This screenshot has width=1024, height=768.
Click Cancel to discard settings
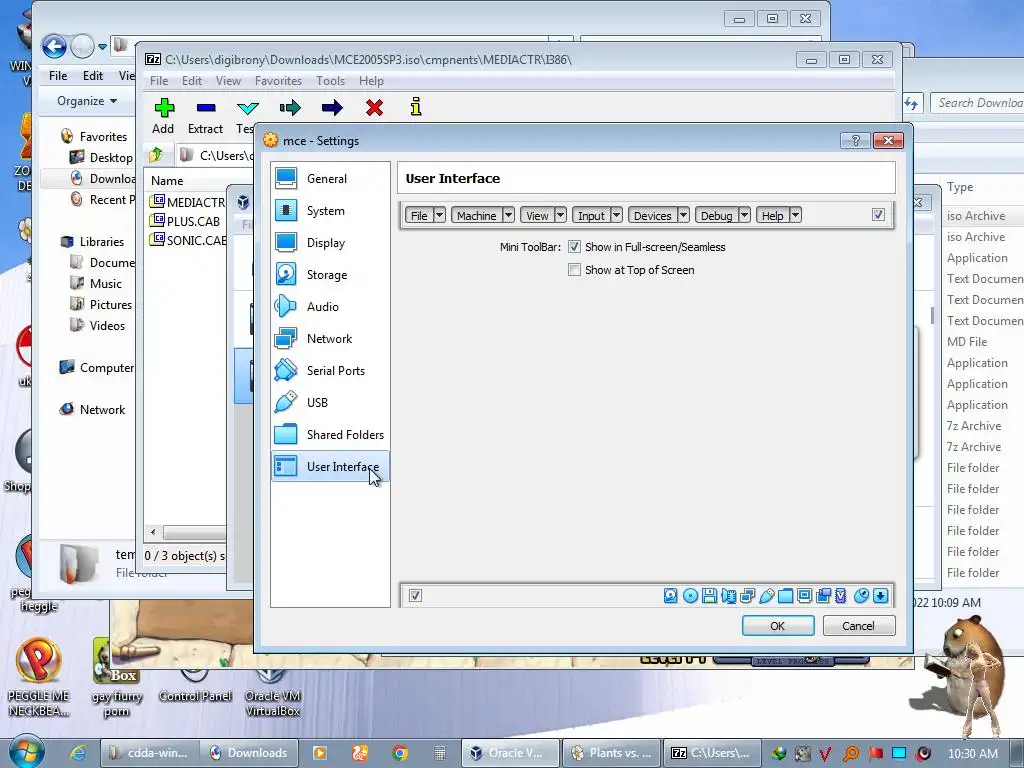(x=858, y=626)
